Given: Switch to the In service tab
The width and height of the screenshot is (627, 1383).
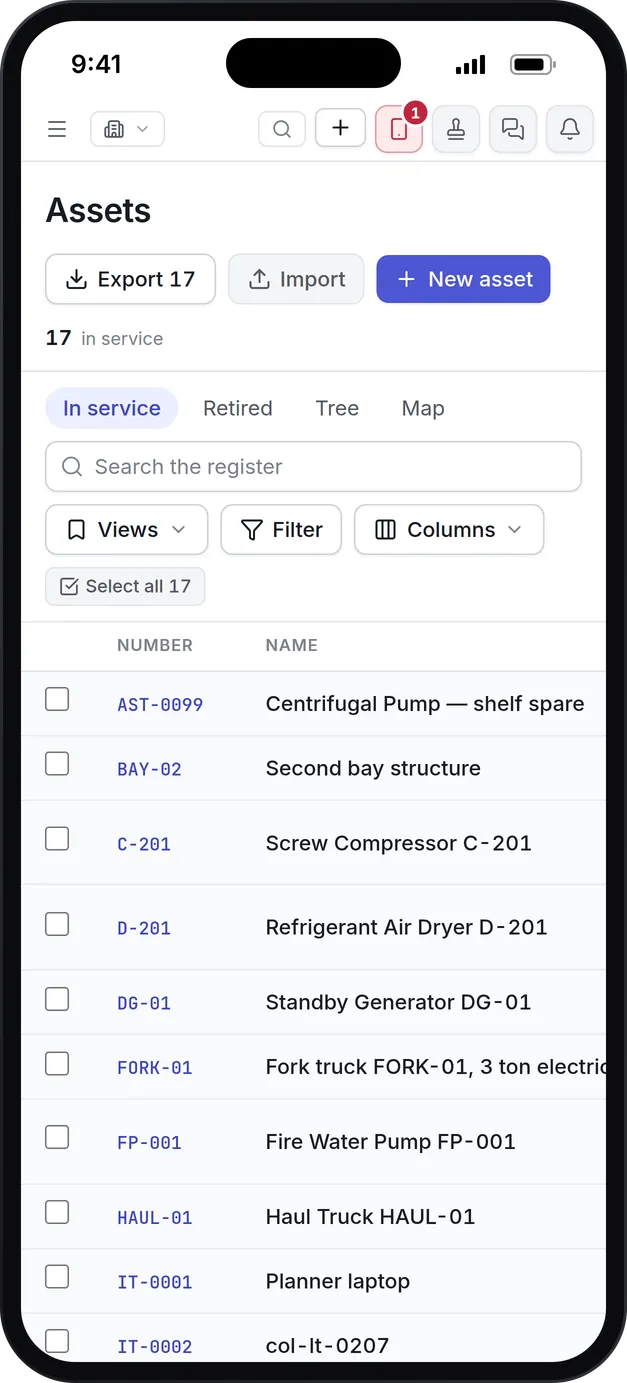Looking at the screenshot, I should (112, 408).
